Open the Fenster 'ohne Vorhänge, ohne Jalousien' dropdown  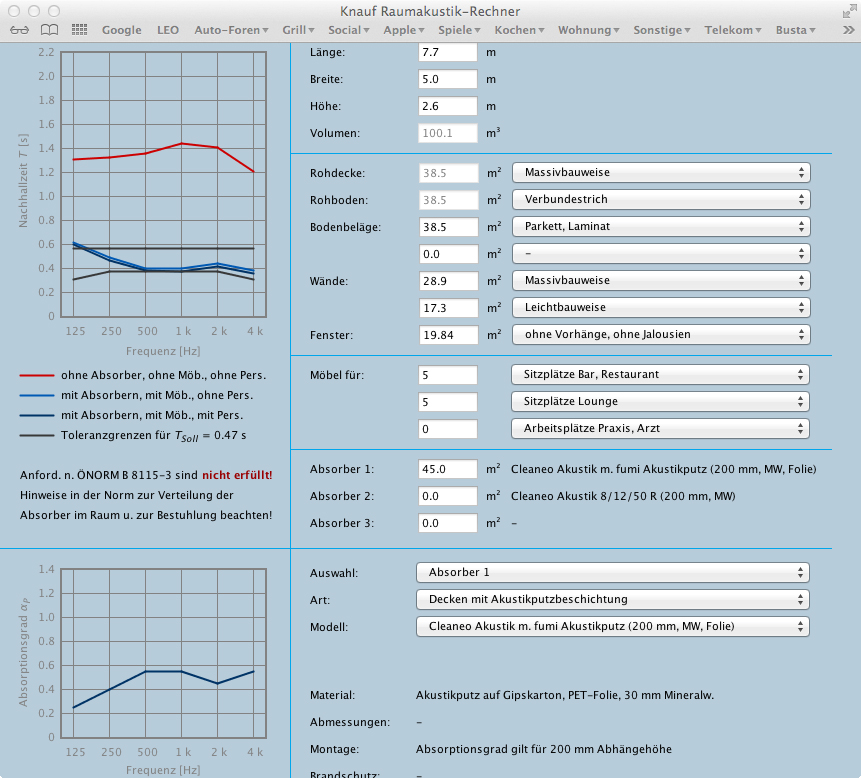pyautogui.click(x=660, y=335)
